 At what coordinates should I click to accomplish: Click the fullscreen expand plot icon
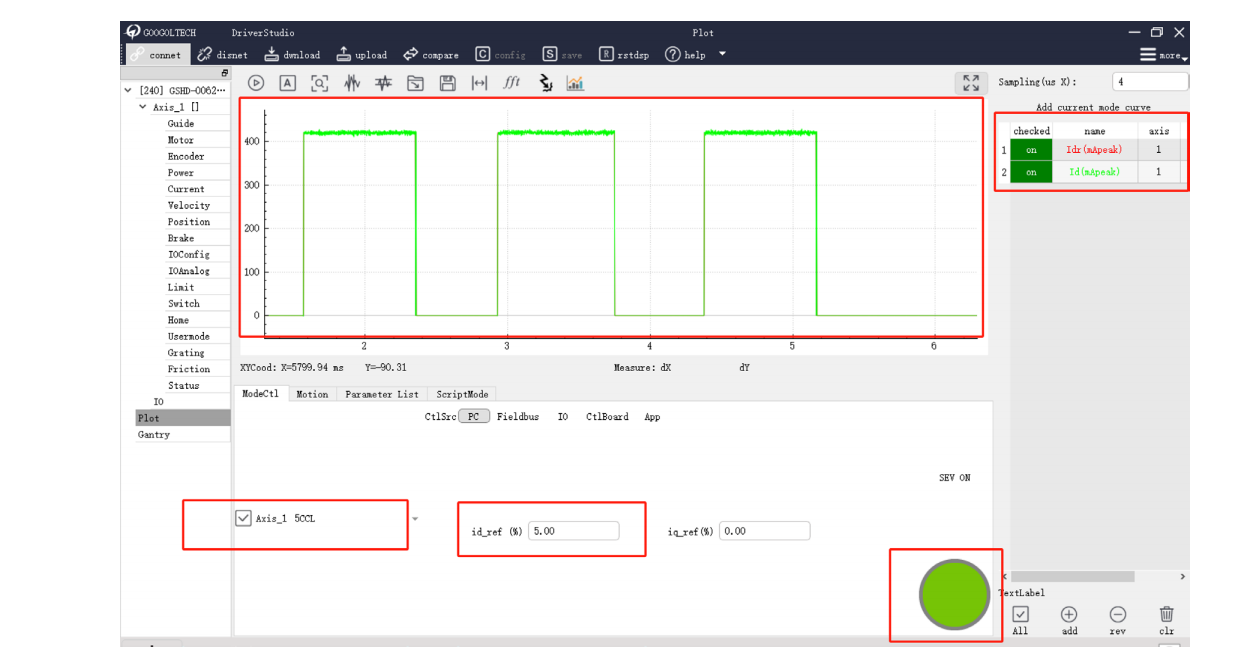tap(970, 83)
